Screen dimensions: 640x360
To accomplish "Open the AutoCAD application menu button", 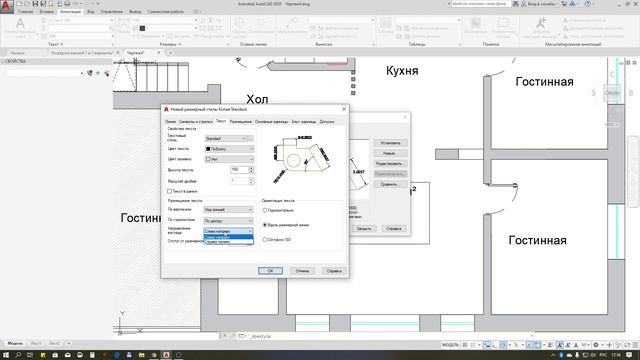I will click(x=7, y=7).
